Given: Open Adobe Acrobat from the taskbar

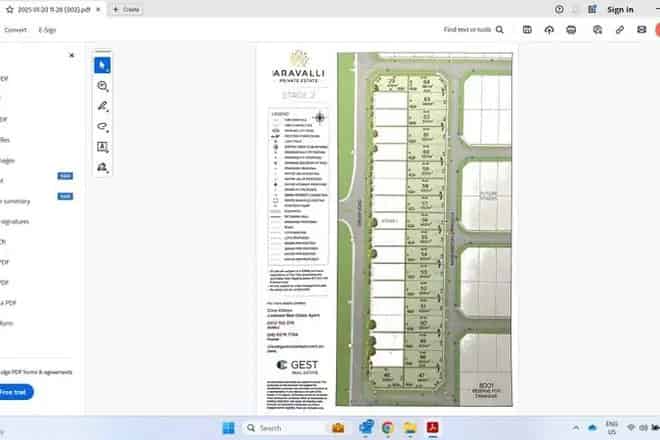Looking at the screenshot, I should click(x=432, y=428).
